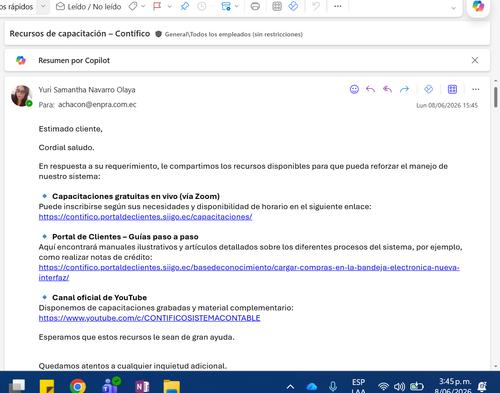Open File Explorer from the taskbar
500x393 pixels.
(172, 387)
